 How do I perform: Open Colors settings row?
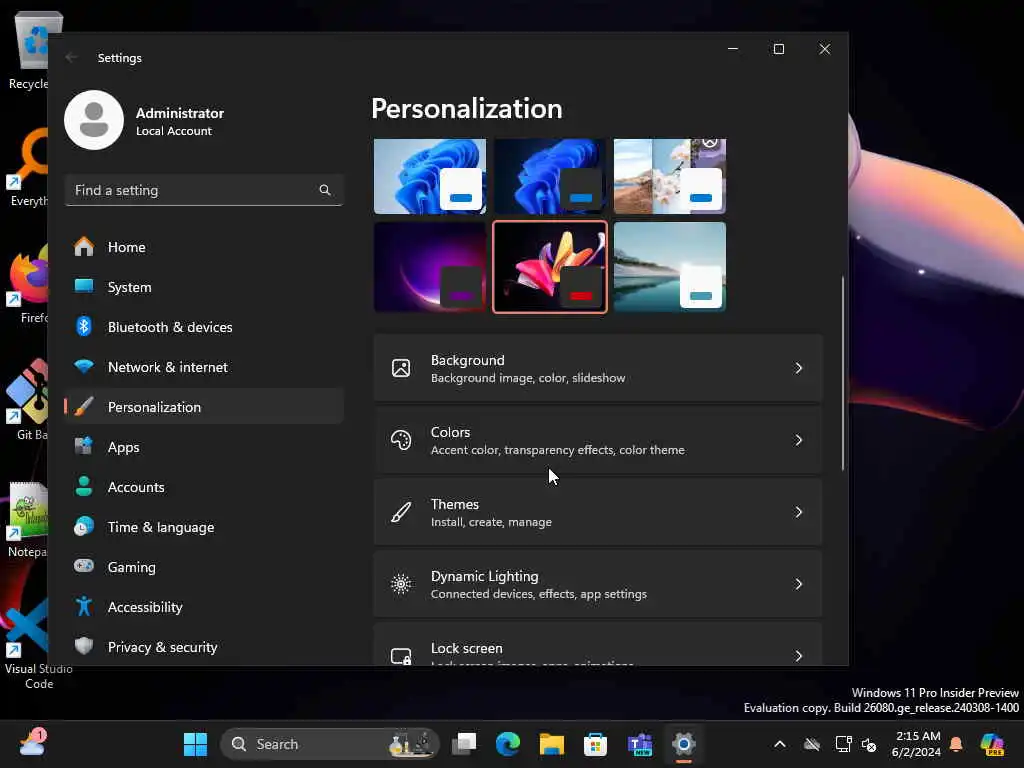point(598,440)
